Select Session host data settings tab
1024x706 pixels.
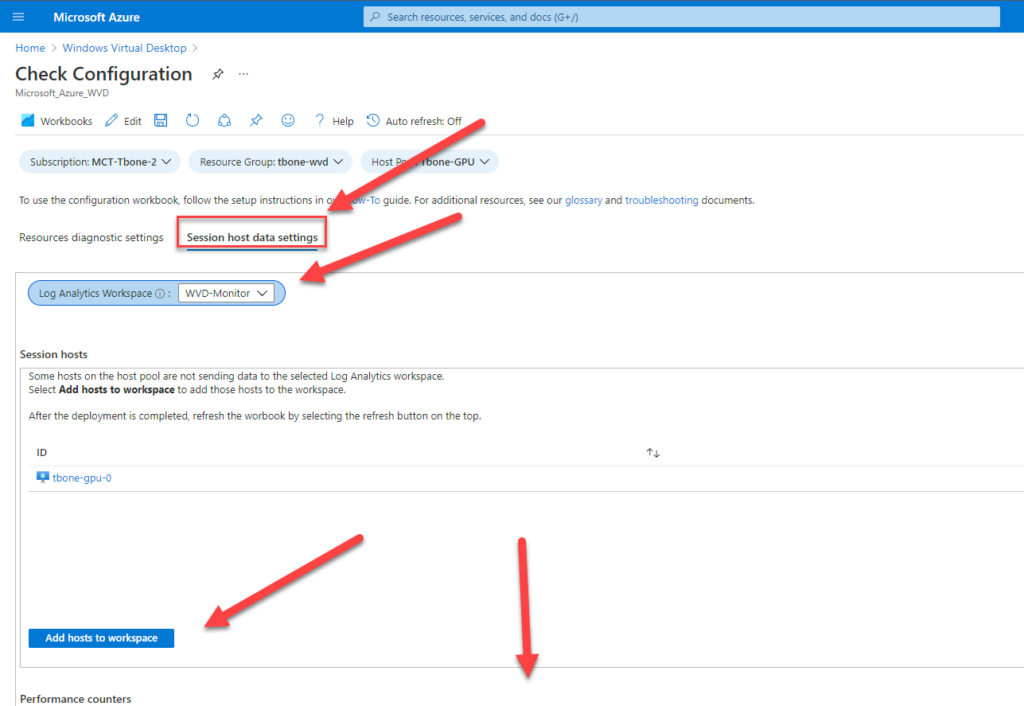coord(252,237)
